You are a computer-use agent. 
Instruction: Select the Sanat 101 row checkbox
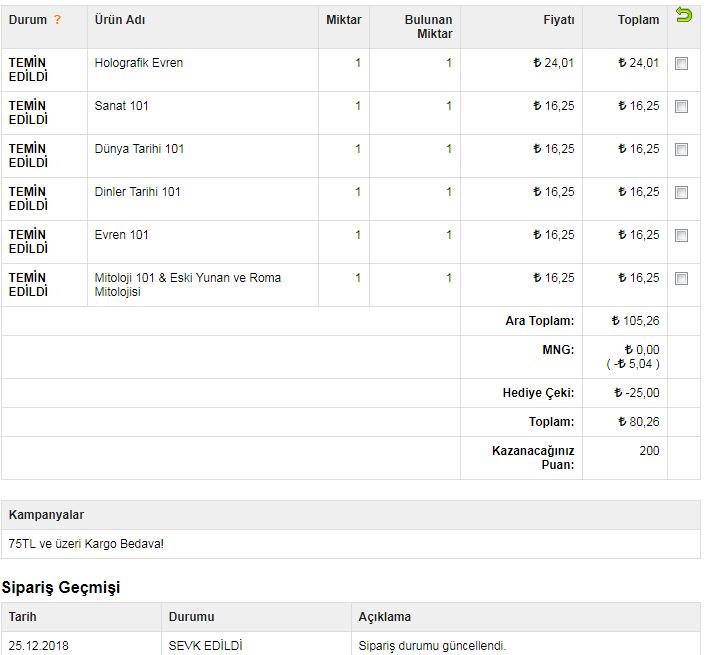coord(681,107)
